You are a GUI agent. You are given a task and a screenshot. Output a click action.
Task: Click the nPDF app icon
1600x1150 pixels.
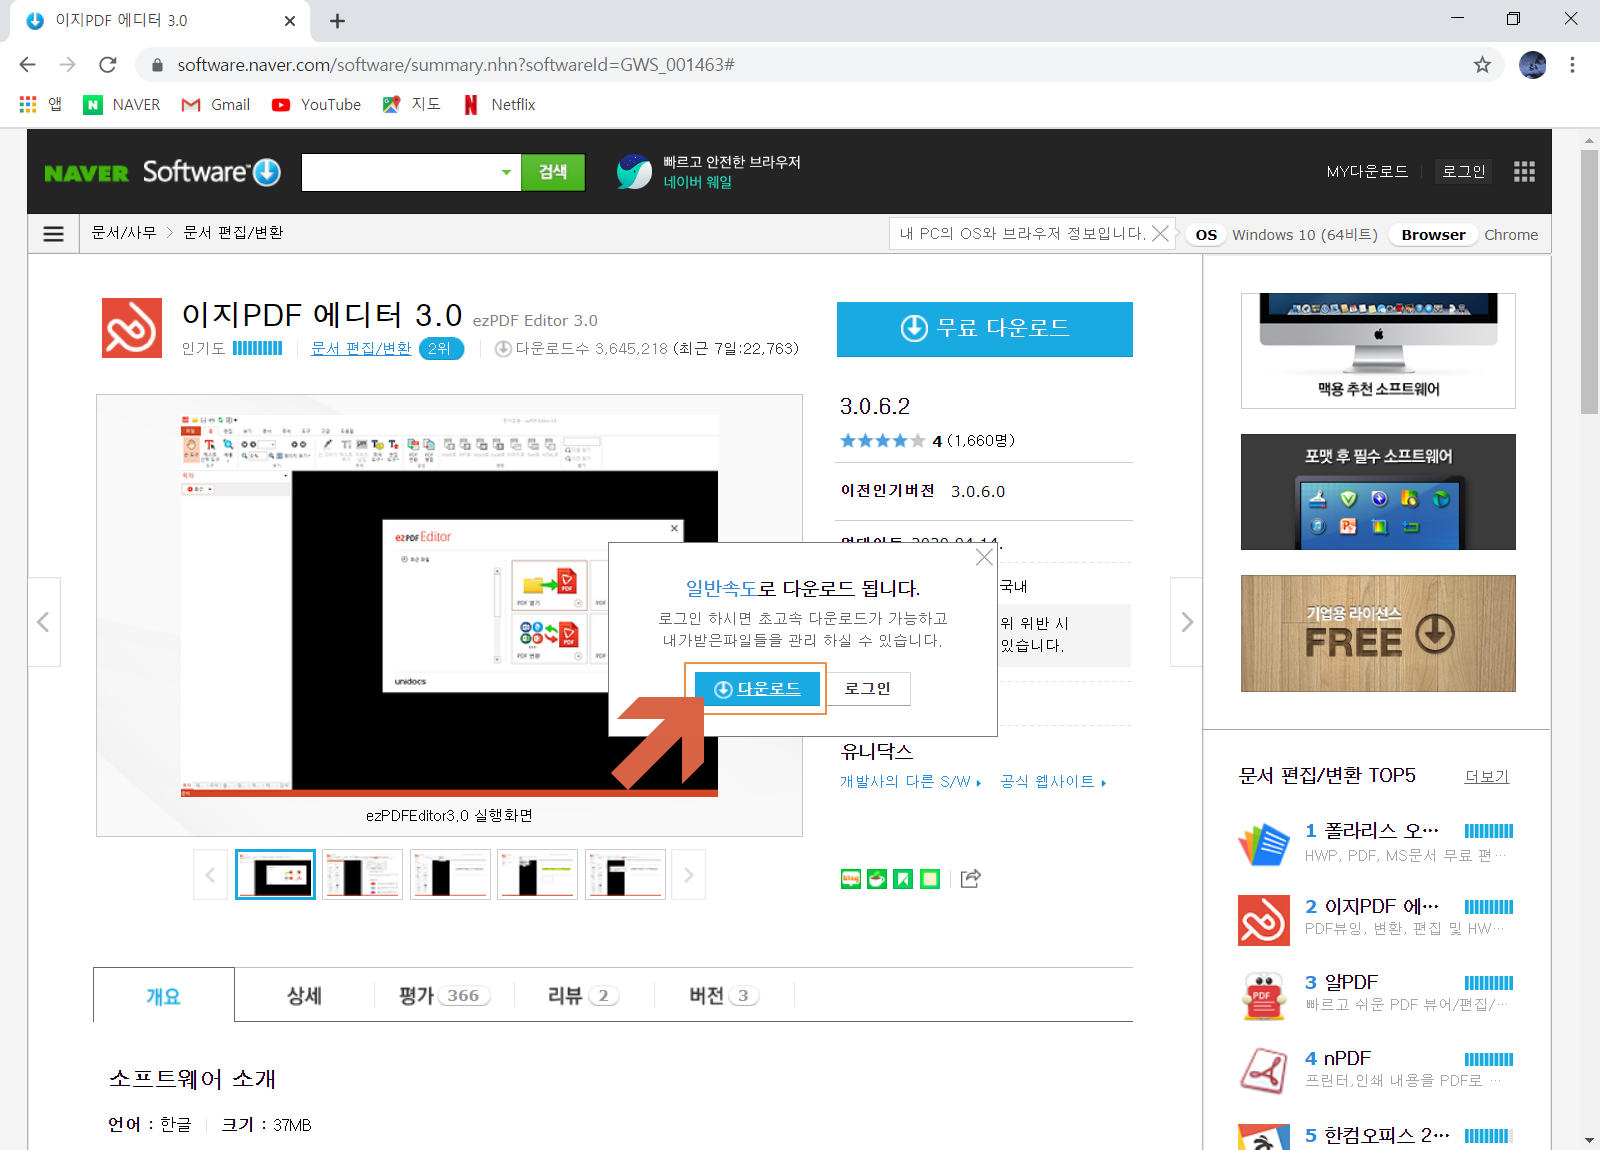click(x=1264, y=1071)
